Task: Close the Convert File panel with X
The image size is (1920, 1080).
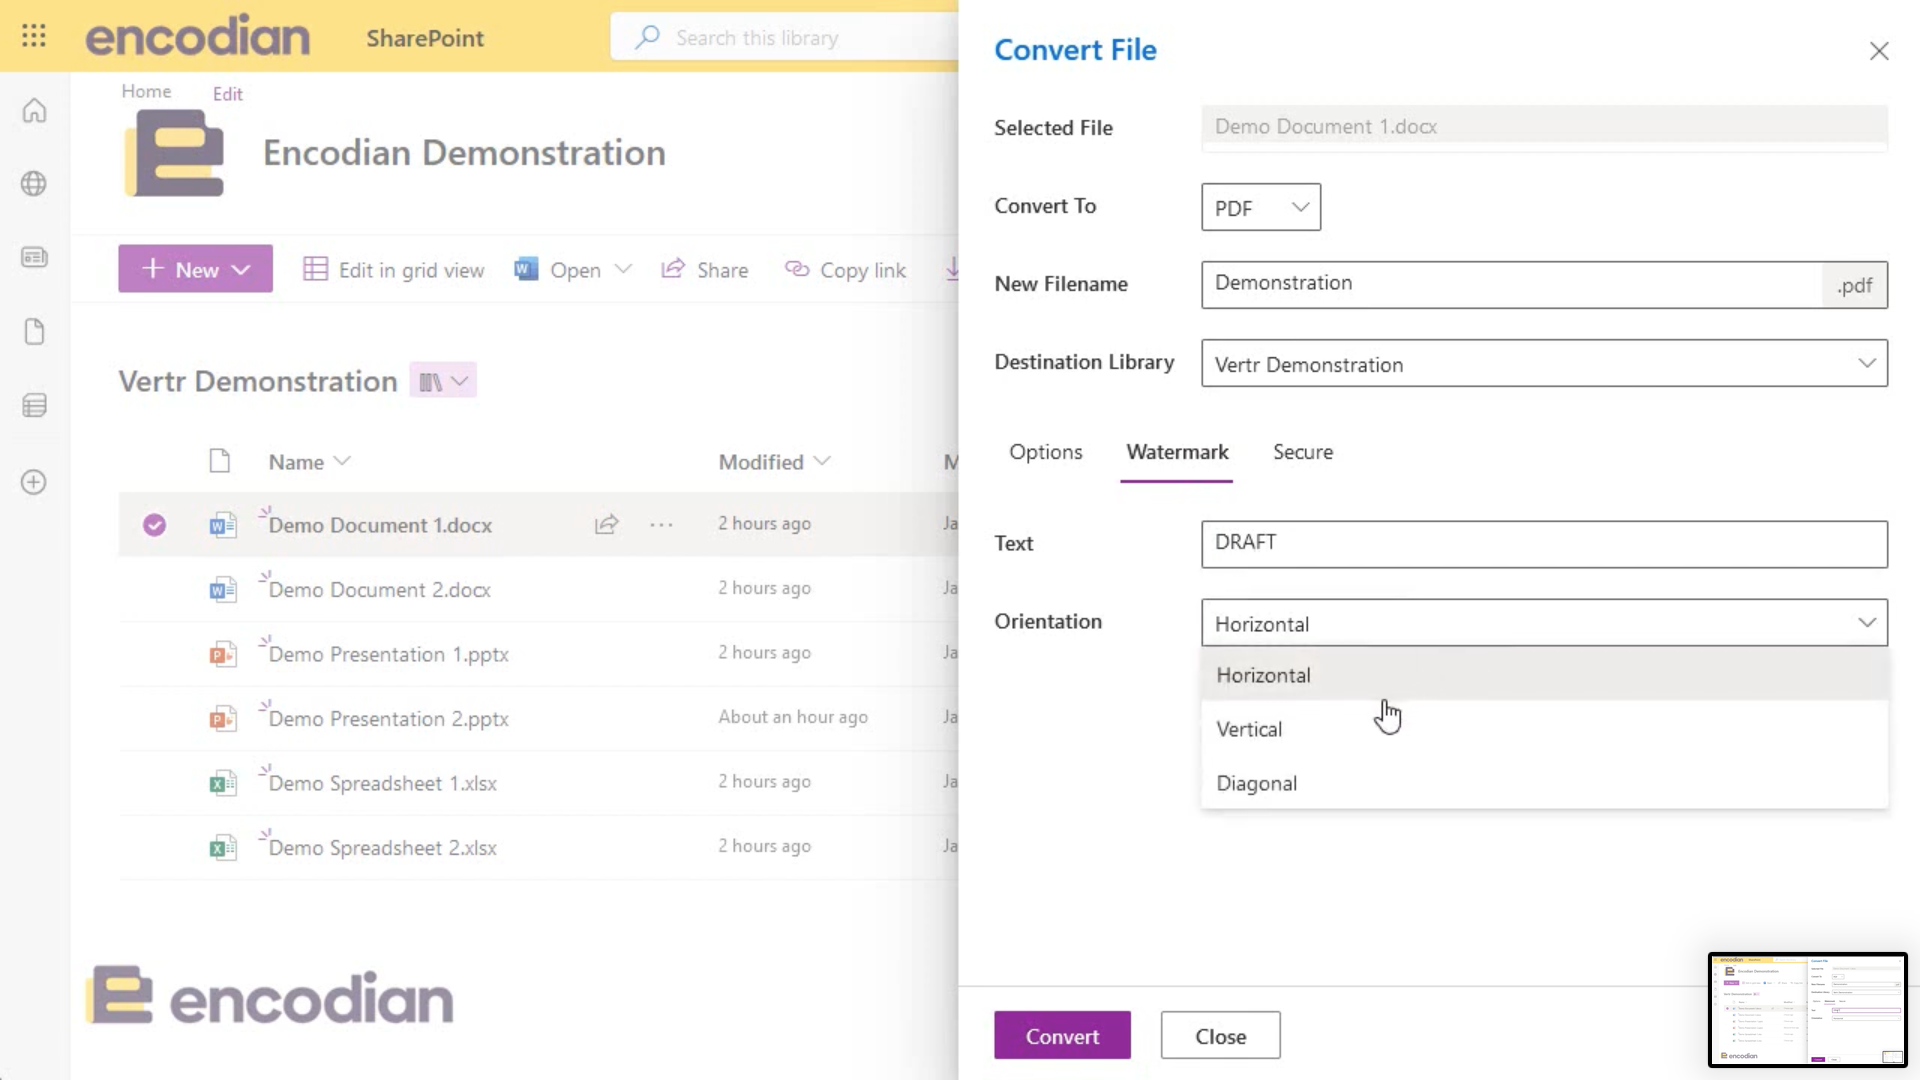Action: pos(1879,51)
